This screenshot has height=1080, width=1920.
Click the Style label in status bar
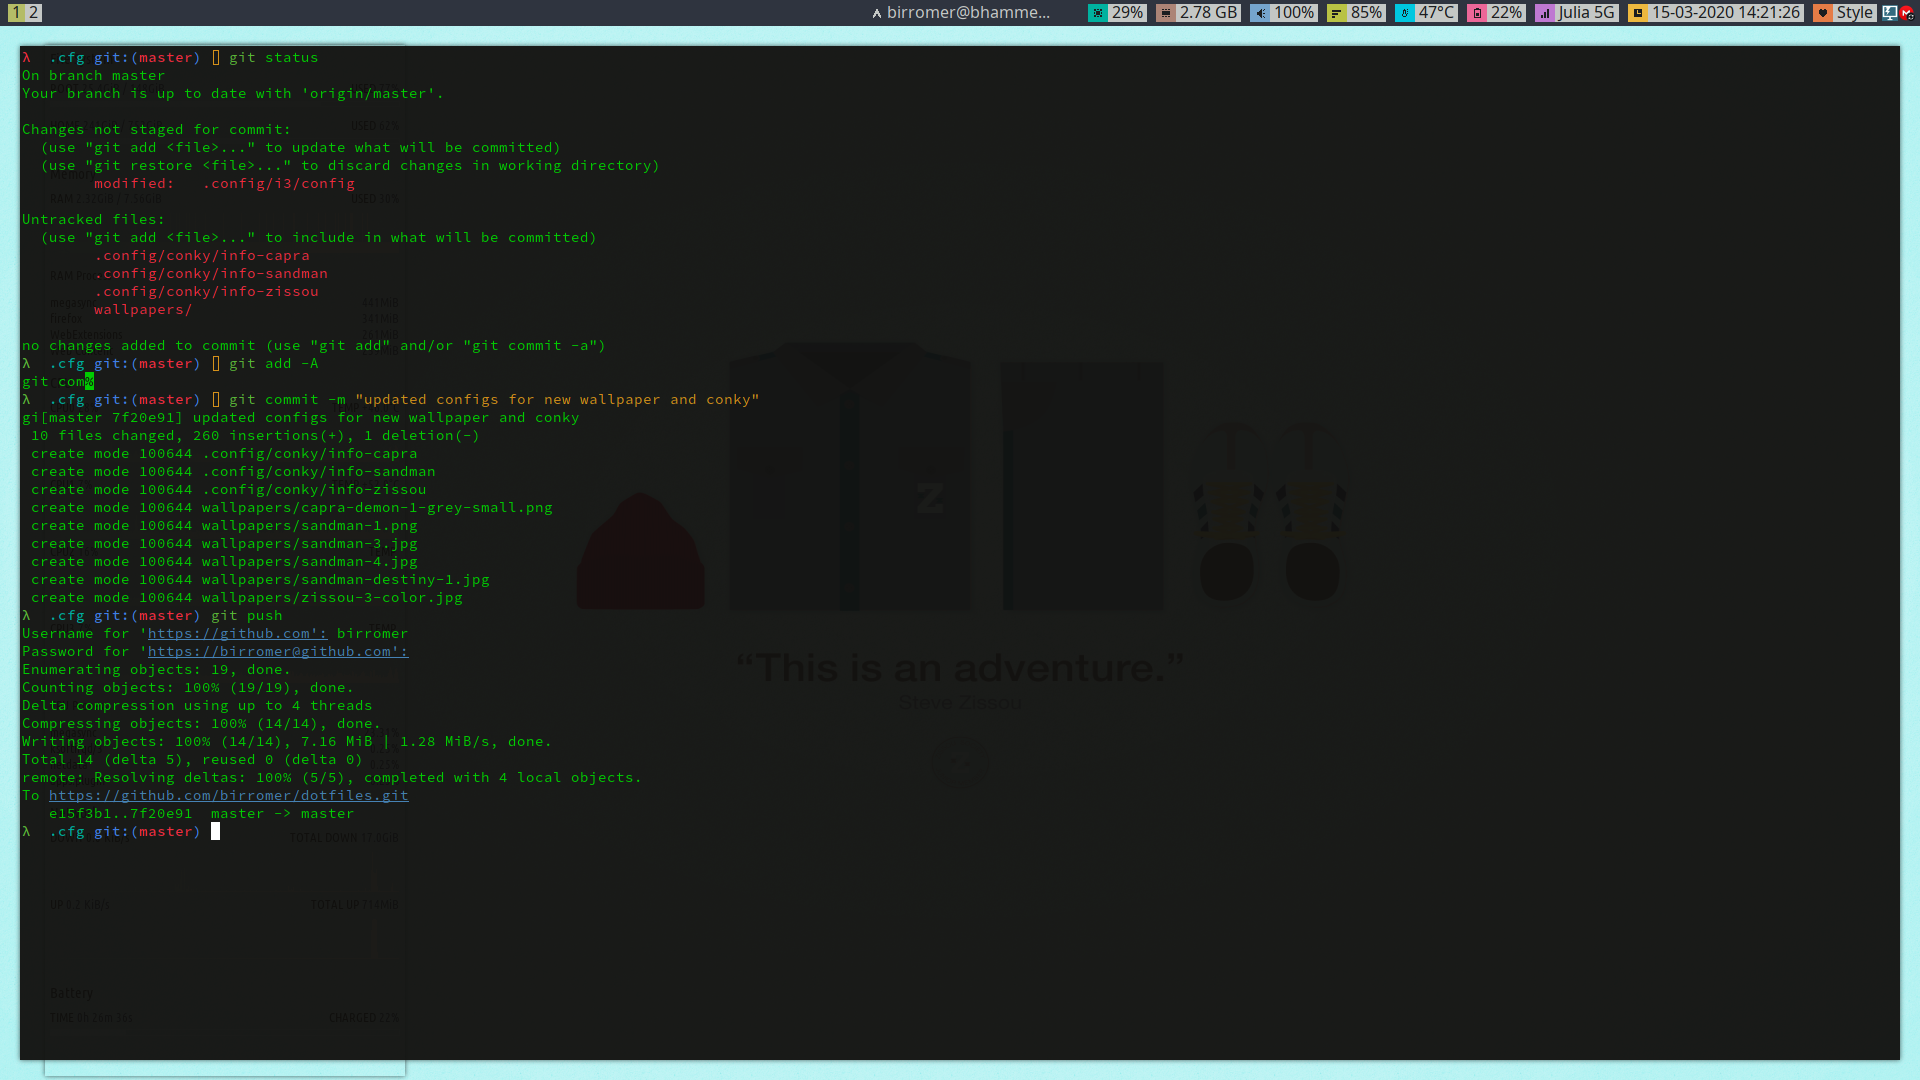tap(1854, 13)
